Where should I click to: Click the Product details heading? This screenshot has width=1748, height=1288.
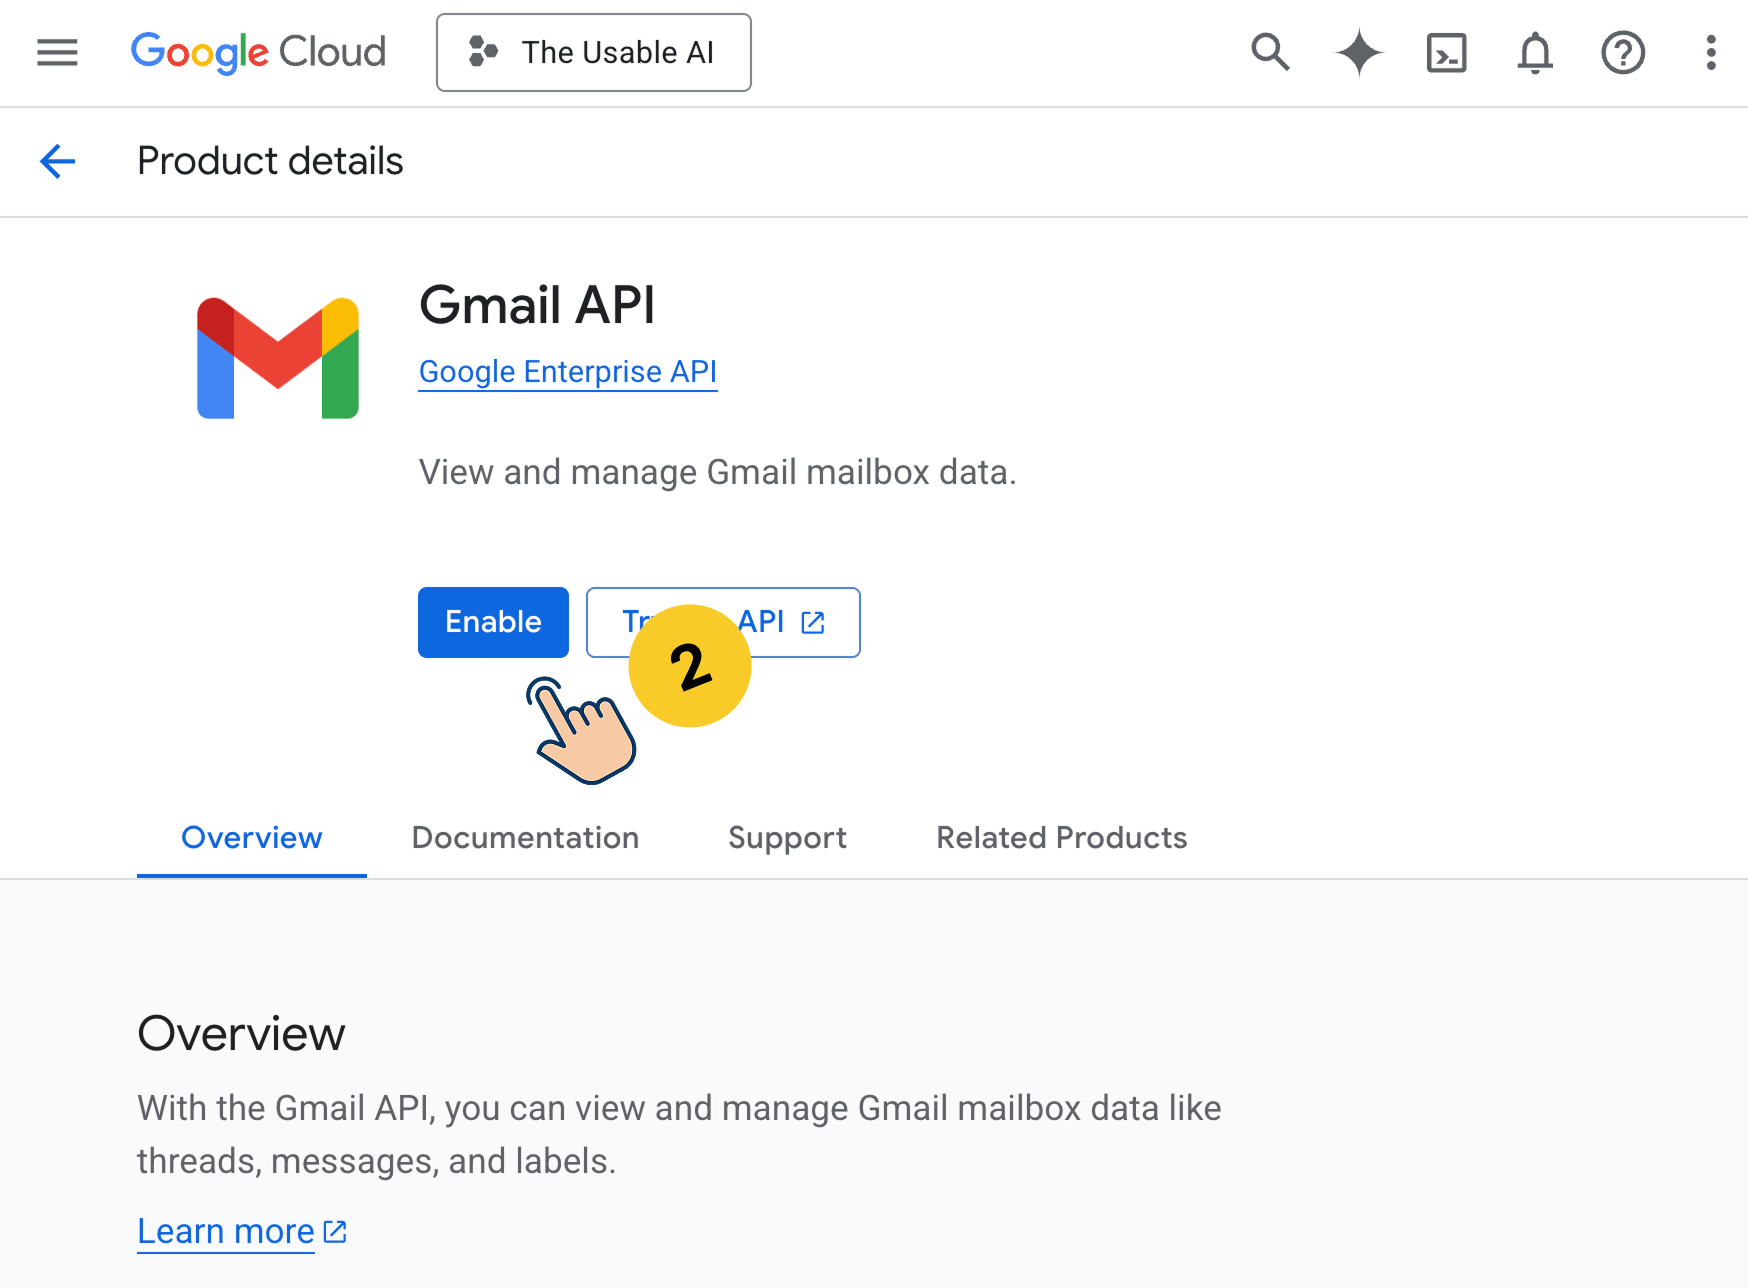pyautogui.click(x=270, y=161)
